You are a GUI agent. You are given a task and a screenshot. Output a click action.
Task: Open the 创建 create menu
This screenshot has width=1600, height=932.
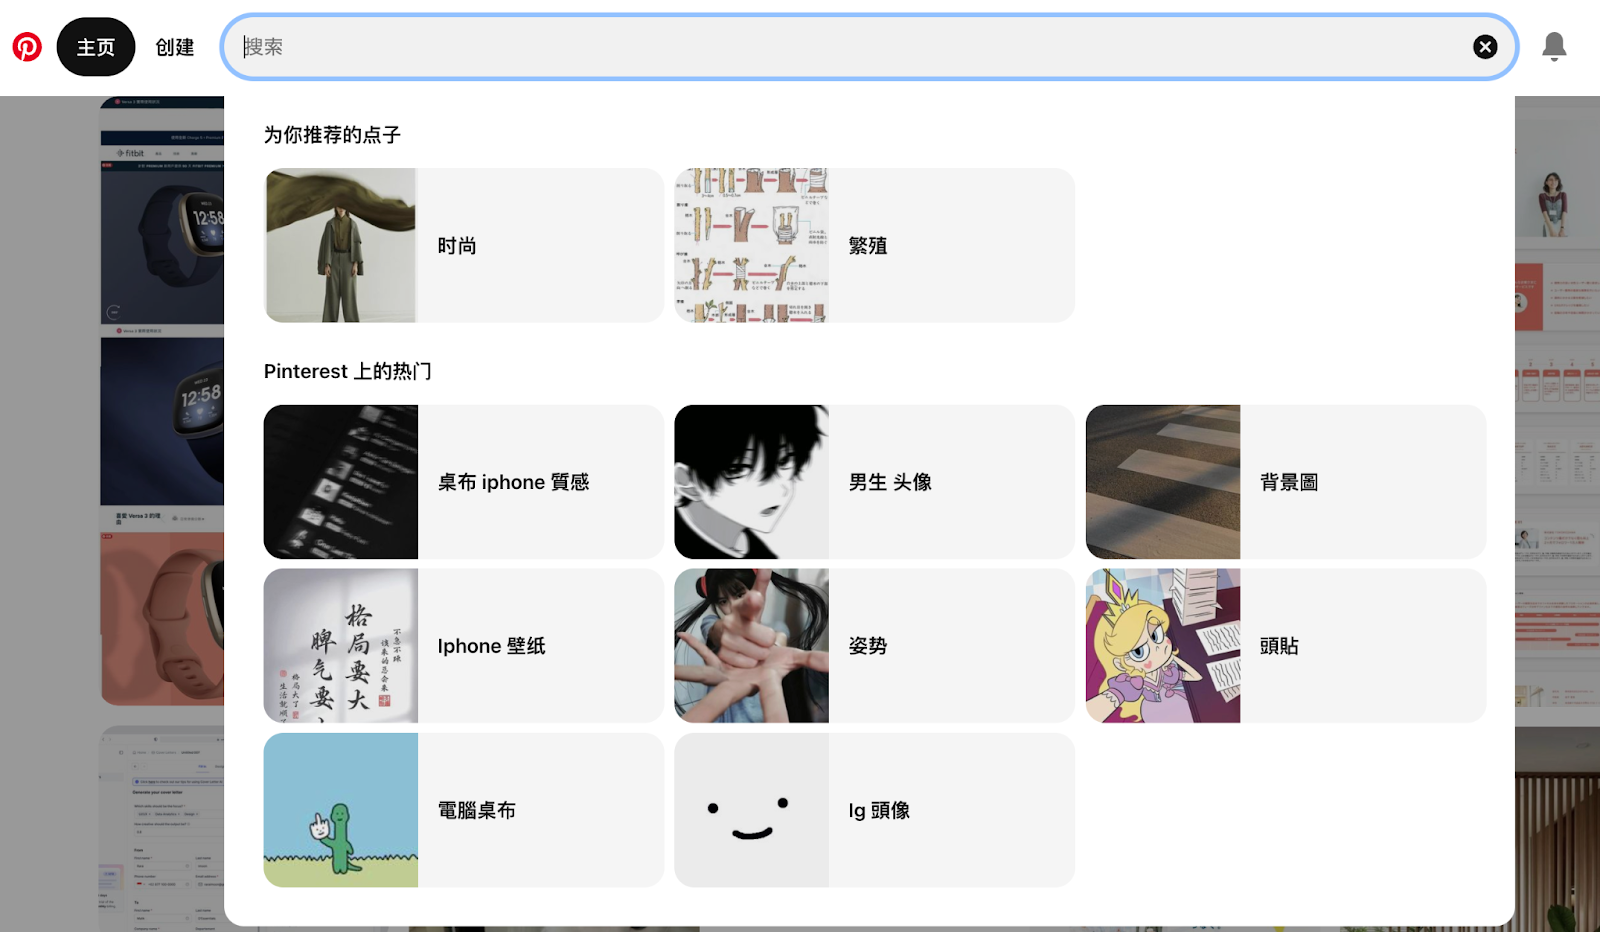tap(175, 47)
